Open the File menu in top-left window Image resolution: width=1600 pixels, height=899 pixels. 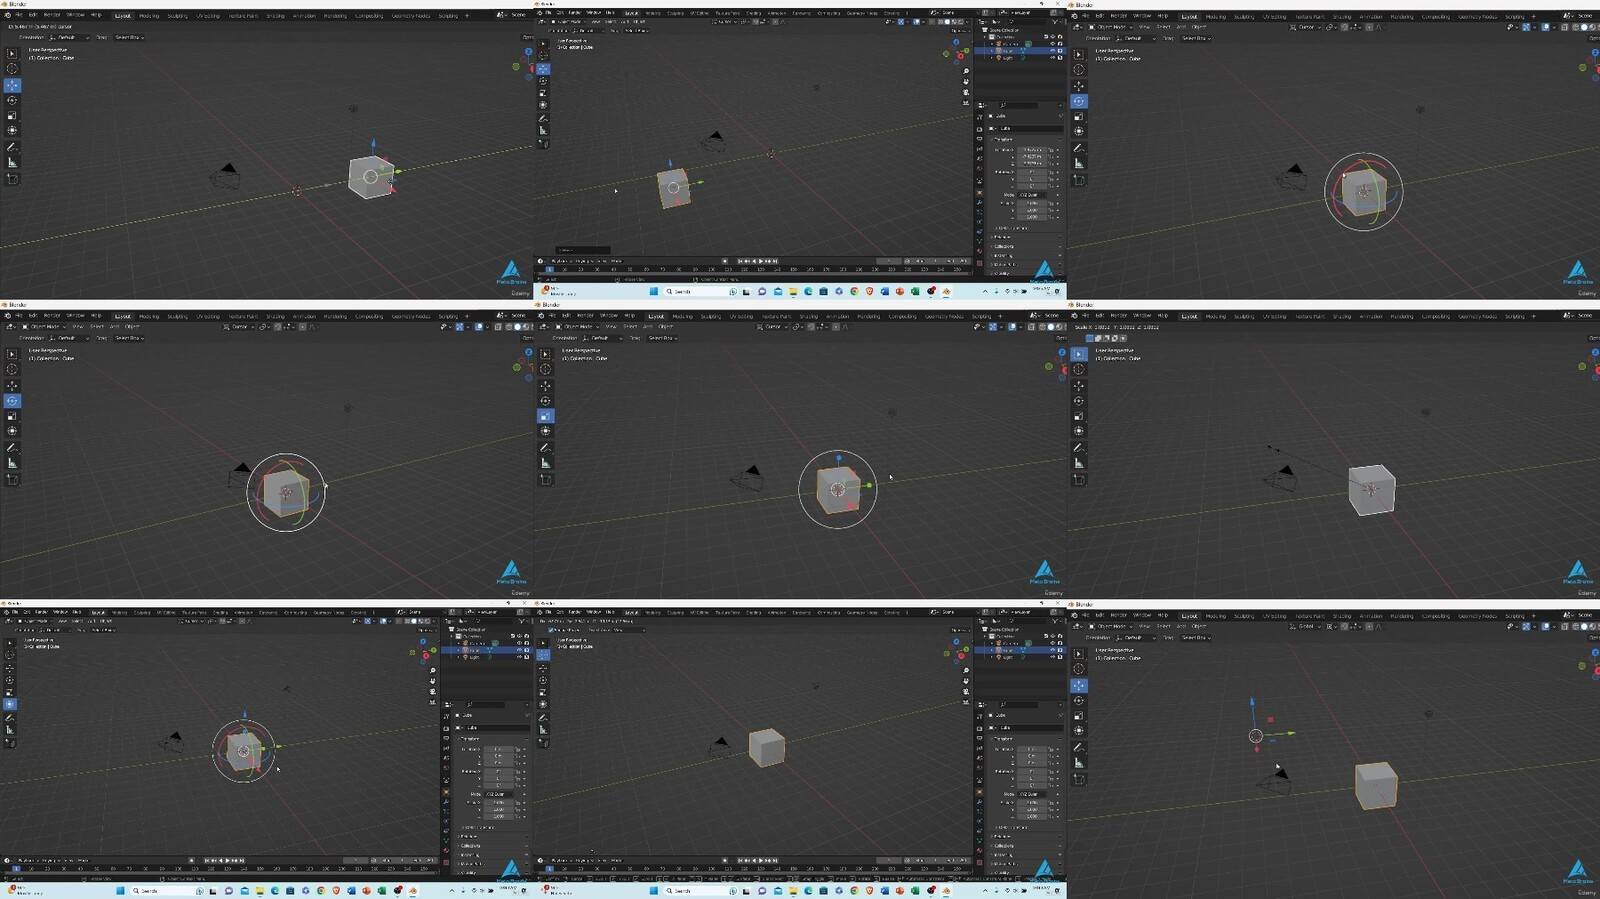point(18,15)
